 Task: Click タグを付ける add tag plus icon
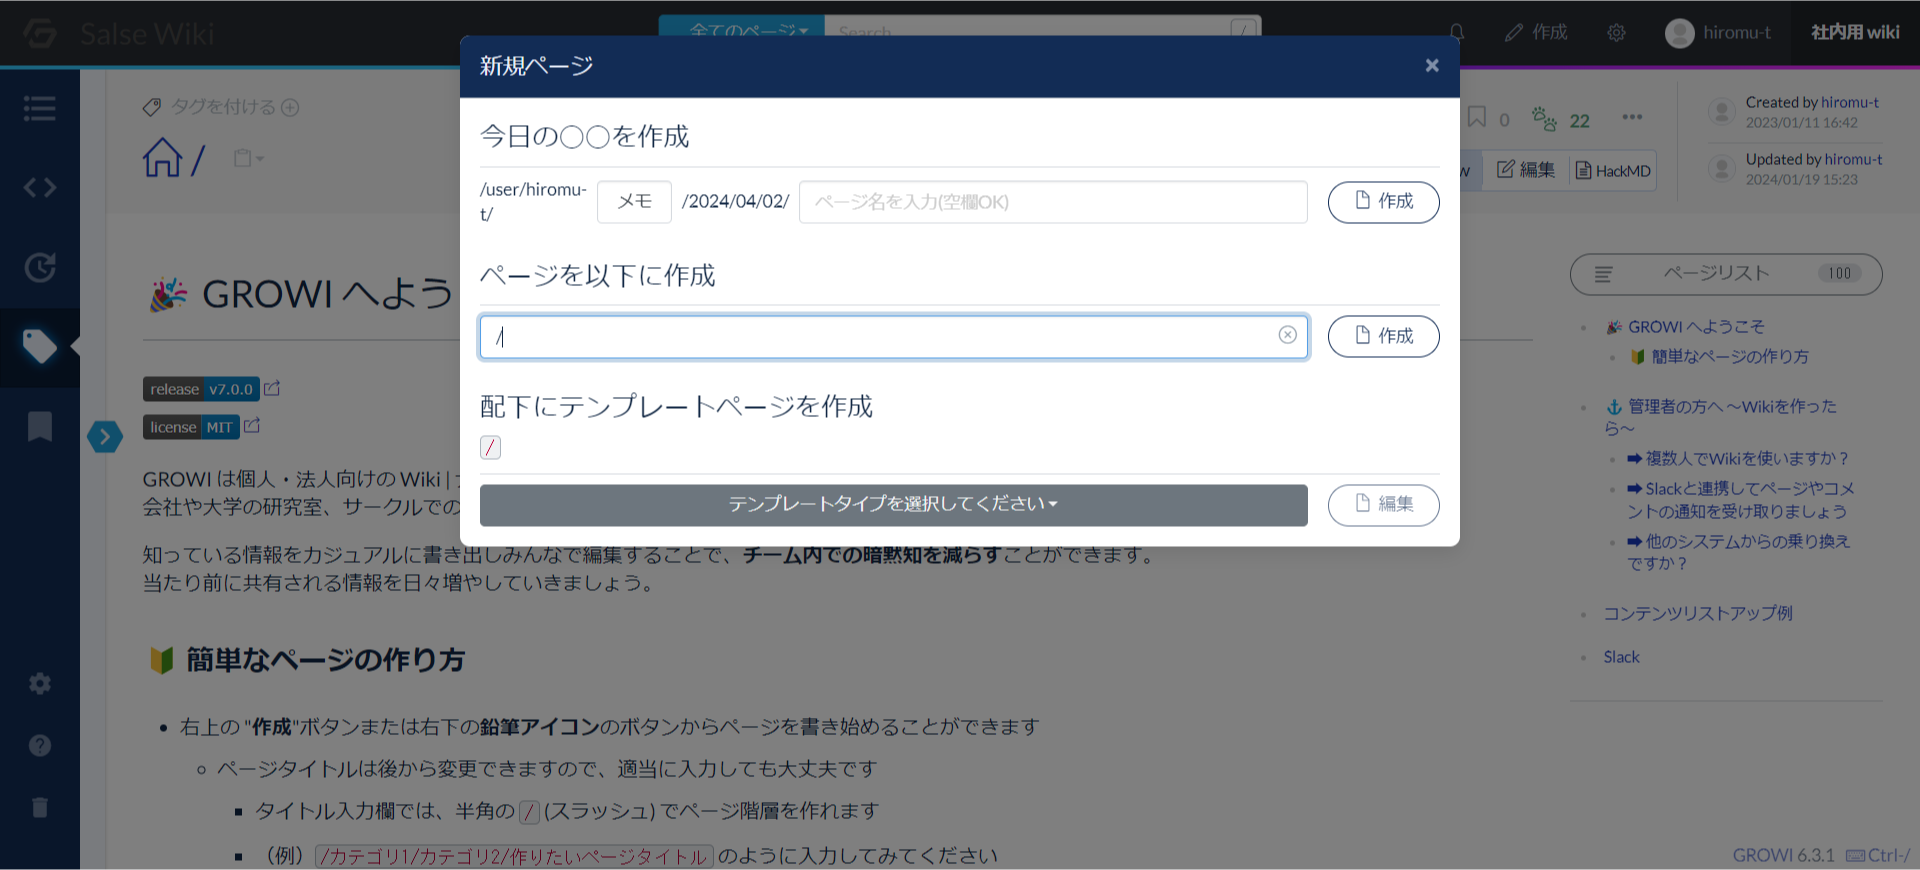(x=290, y=107)
